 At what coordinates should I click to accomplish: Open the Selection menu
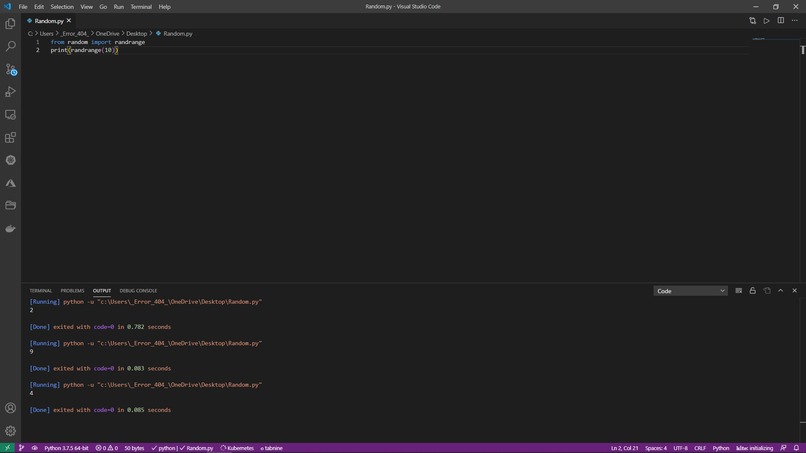(62, 7)
